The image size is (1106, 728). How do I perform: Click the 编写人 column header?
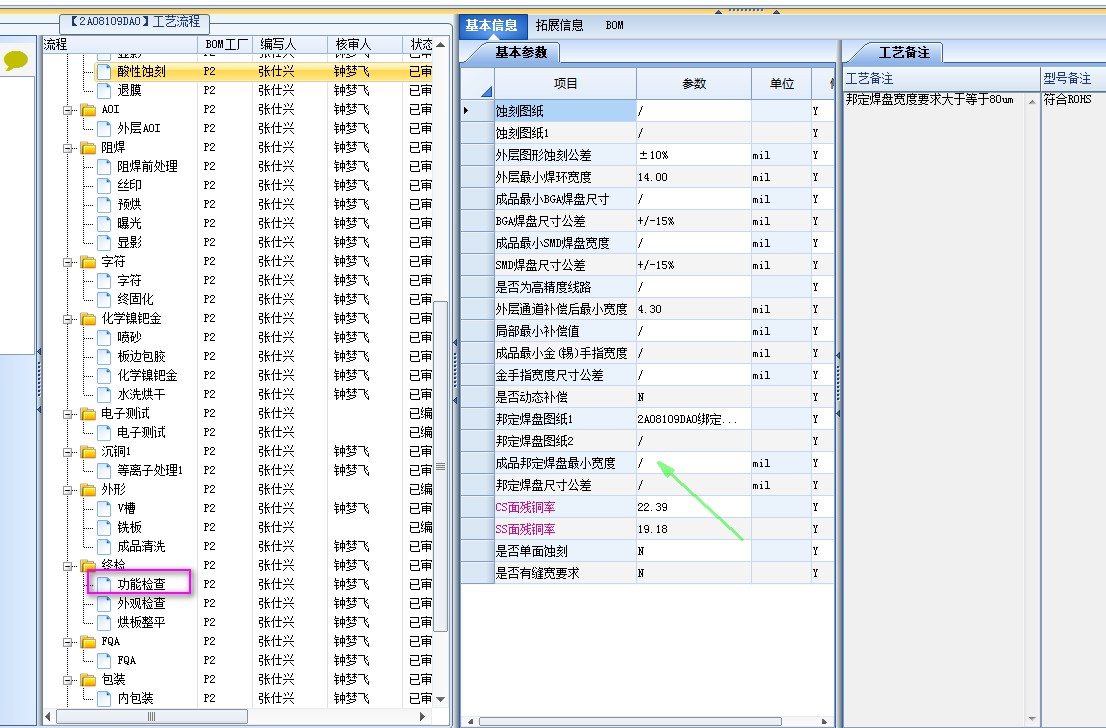click(290, 44)
